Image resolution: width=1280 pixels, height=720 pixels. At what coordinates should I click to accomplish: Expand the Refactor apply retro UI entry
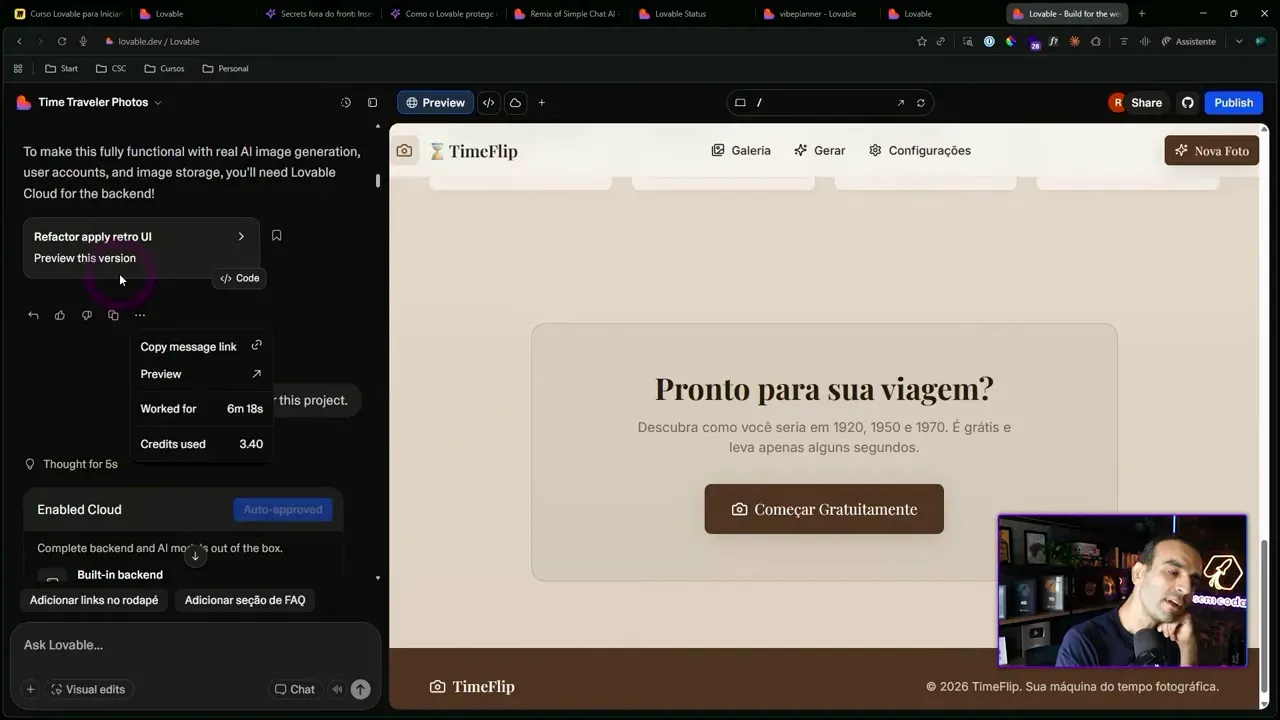click(240, 236)
